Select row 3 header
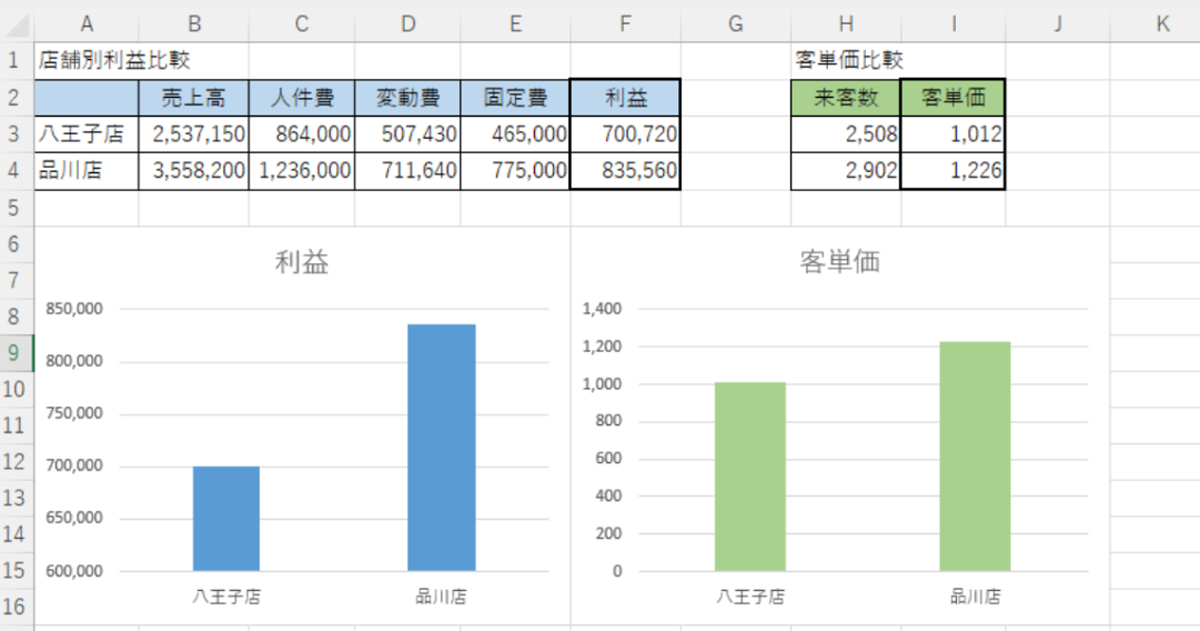 click(16, 134)
